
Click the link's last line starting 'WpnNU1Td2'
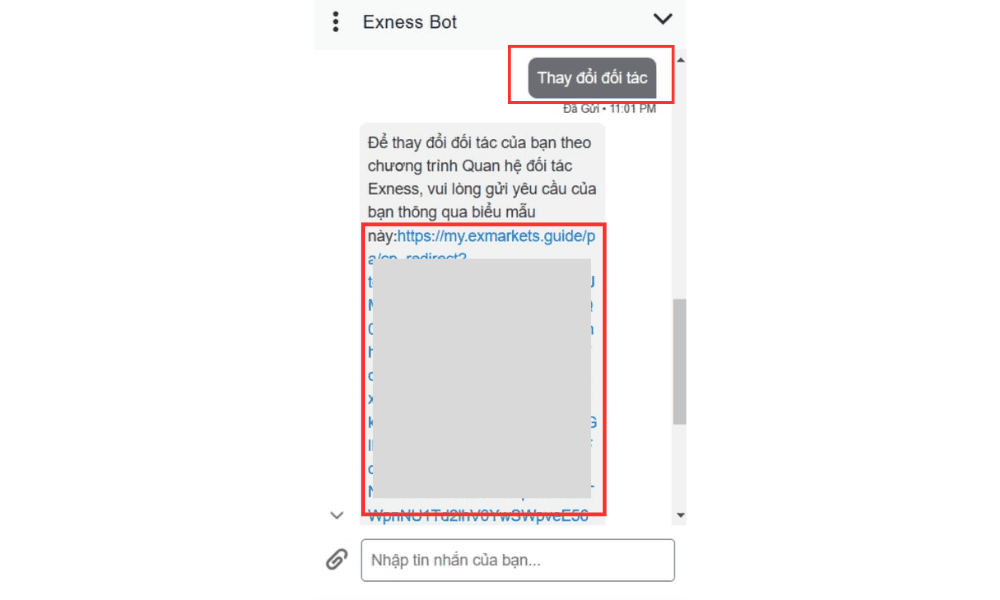pyautogui.click(x=478, y=516)
